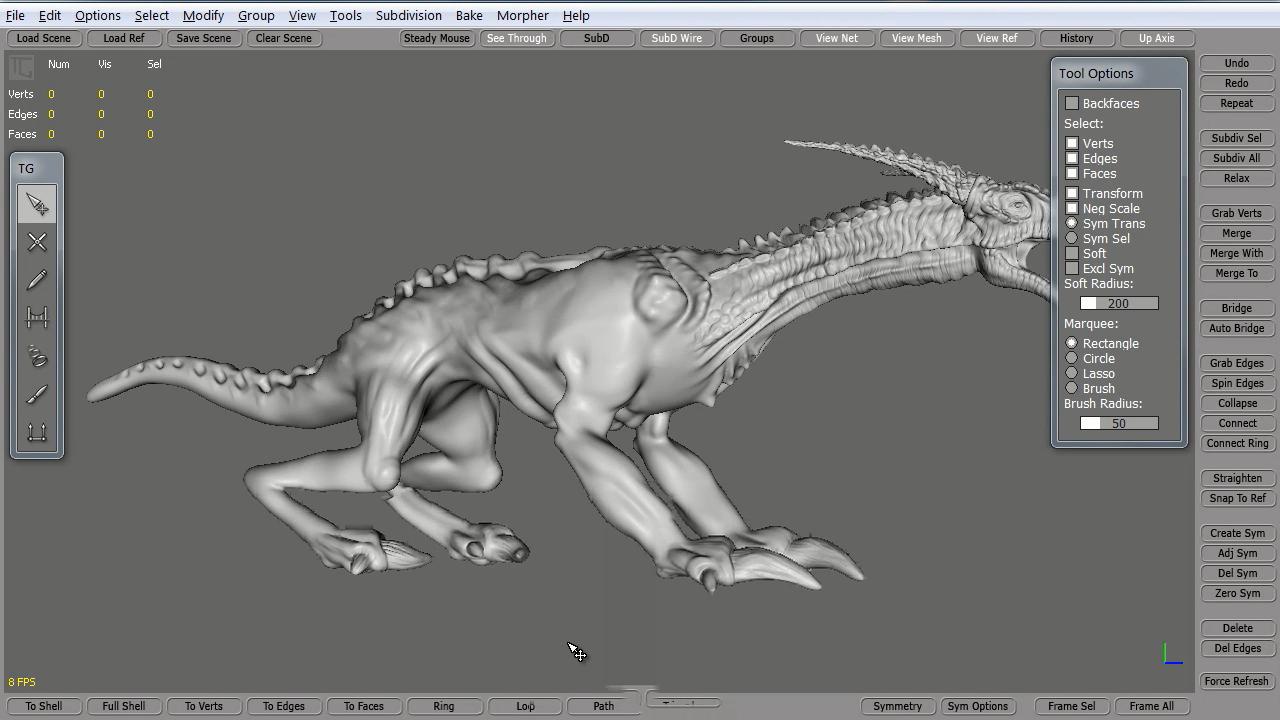Click the Soft Radius slider
Viewport: 1280px width, 720px height.
(x=1118, y=303)
